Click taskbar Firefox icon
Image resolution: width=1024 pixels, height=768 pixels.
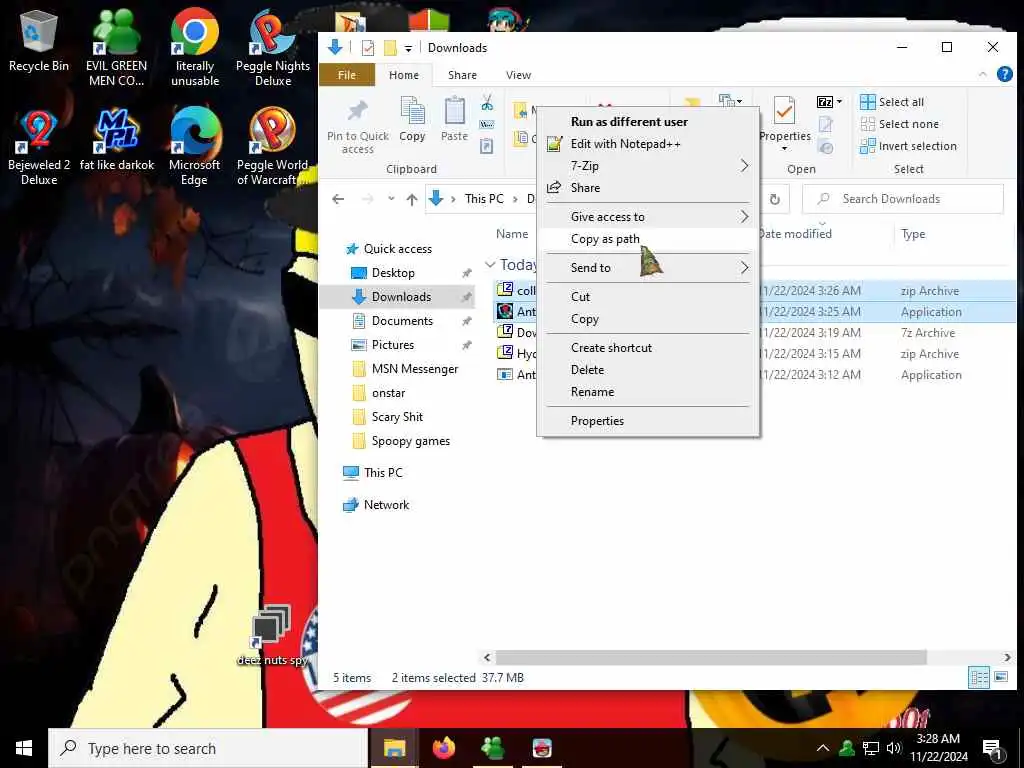pos(443,748)
